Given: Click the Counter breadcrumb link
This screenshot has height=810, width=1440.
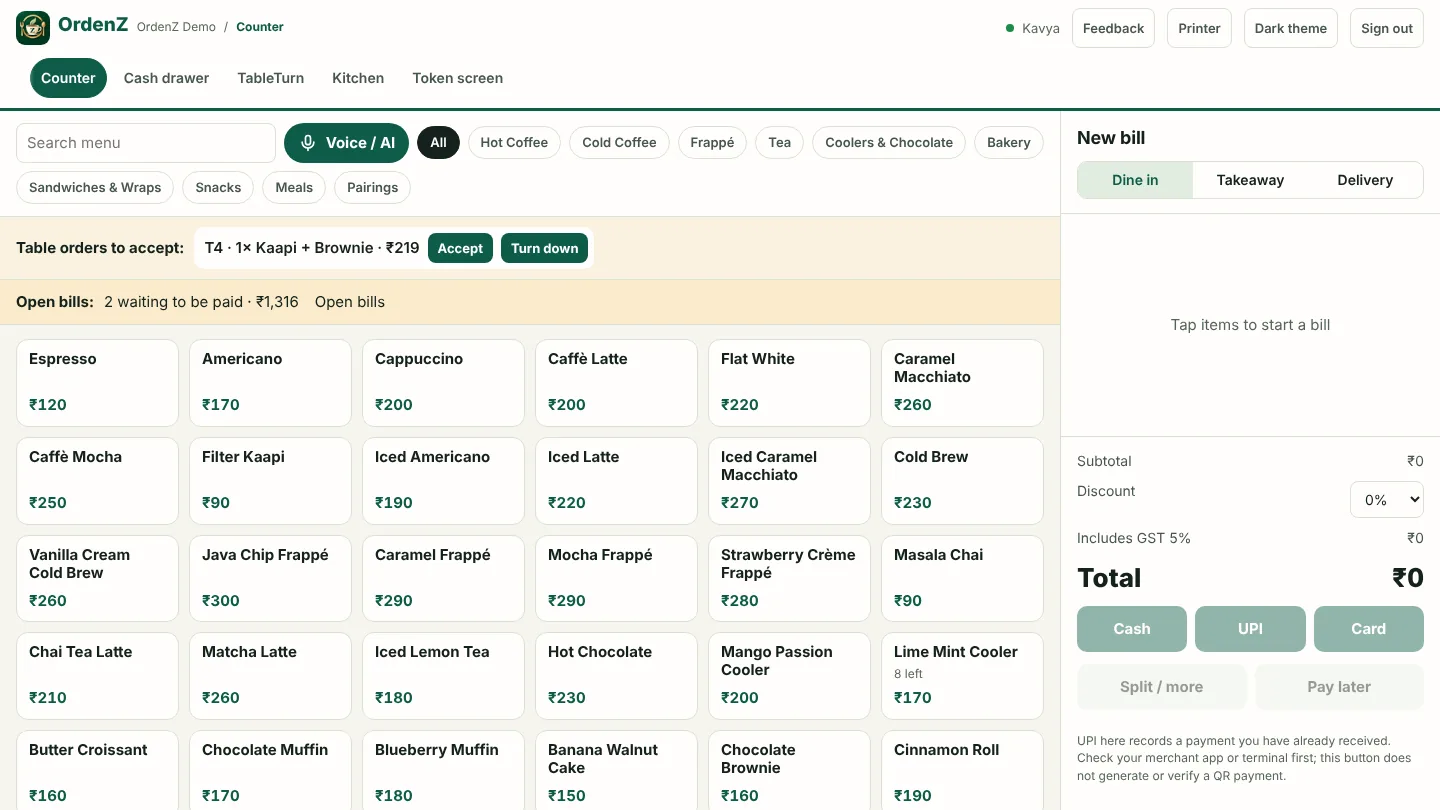Looking at the screenshot, I should (260, 27).
